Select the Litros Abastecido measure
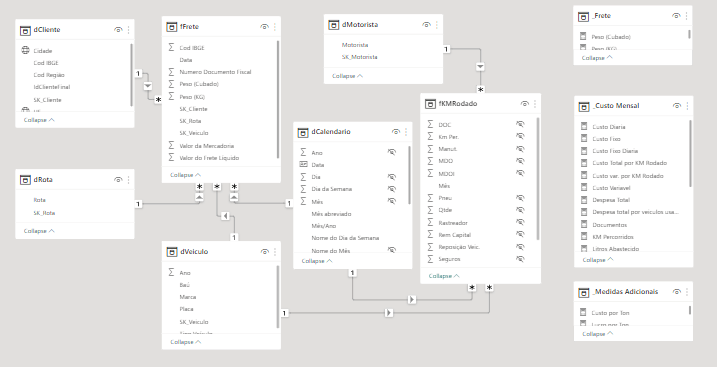Screen dimensions: 717x367 coord(615,249)
